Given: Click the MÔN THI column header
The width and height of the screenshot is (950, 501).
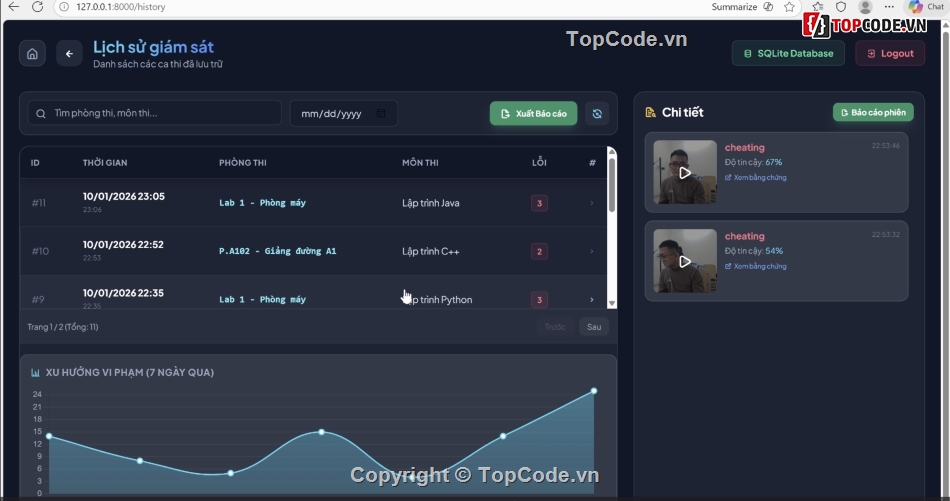Looking at the screenshot, I should pos(420,162).
